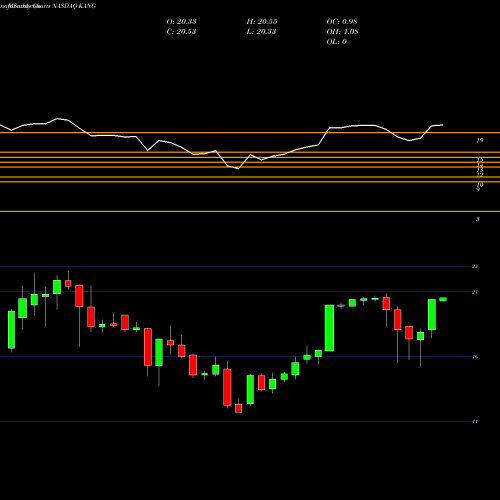Click the 'O: 20.33' open price value

tap(181, 21)
